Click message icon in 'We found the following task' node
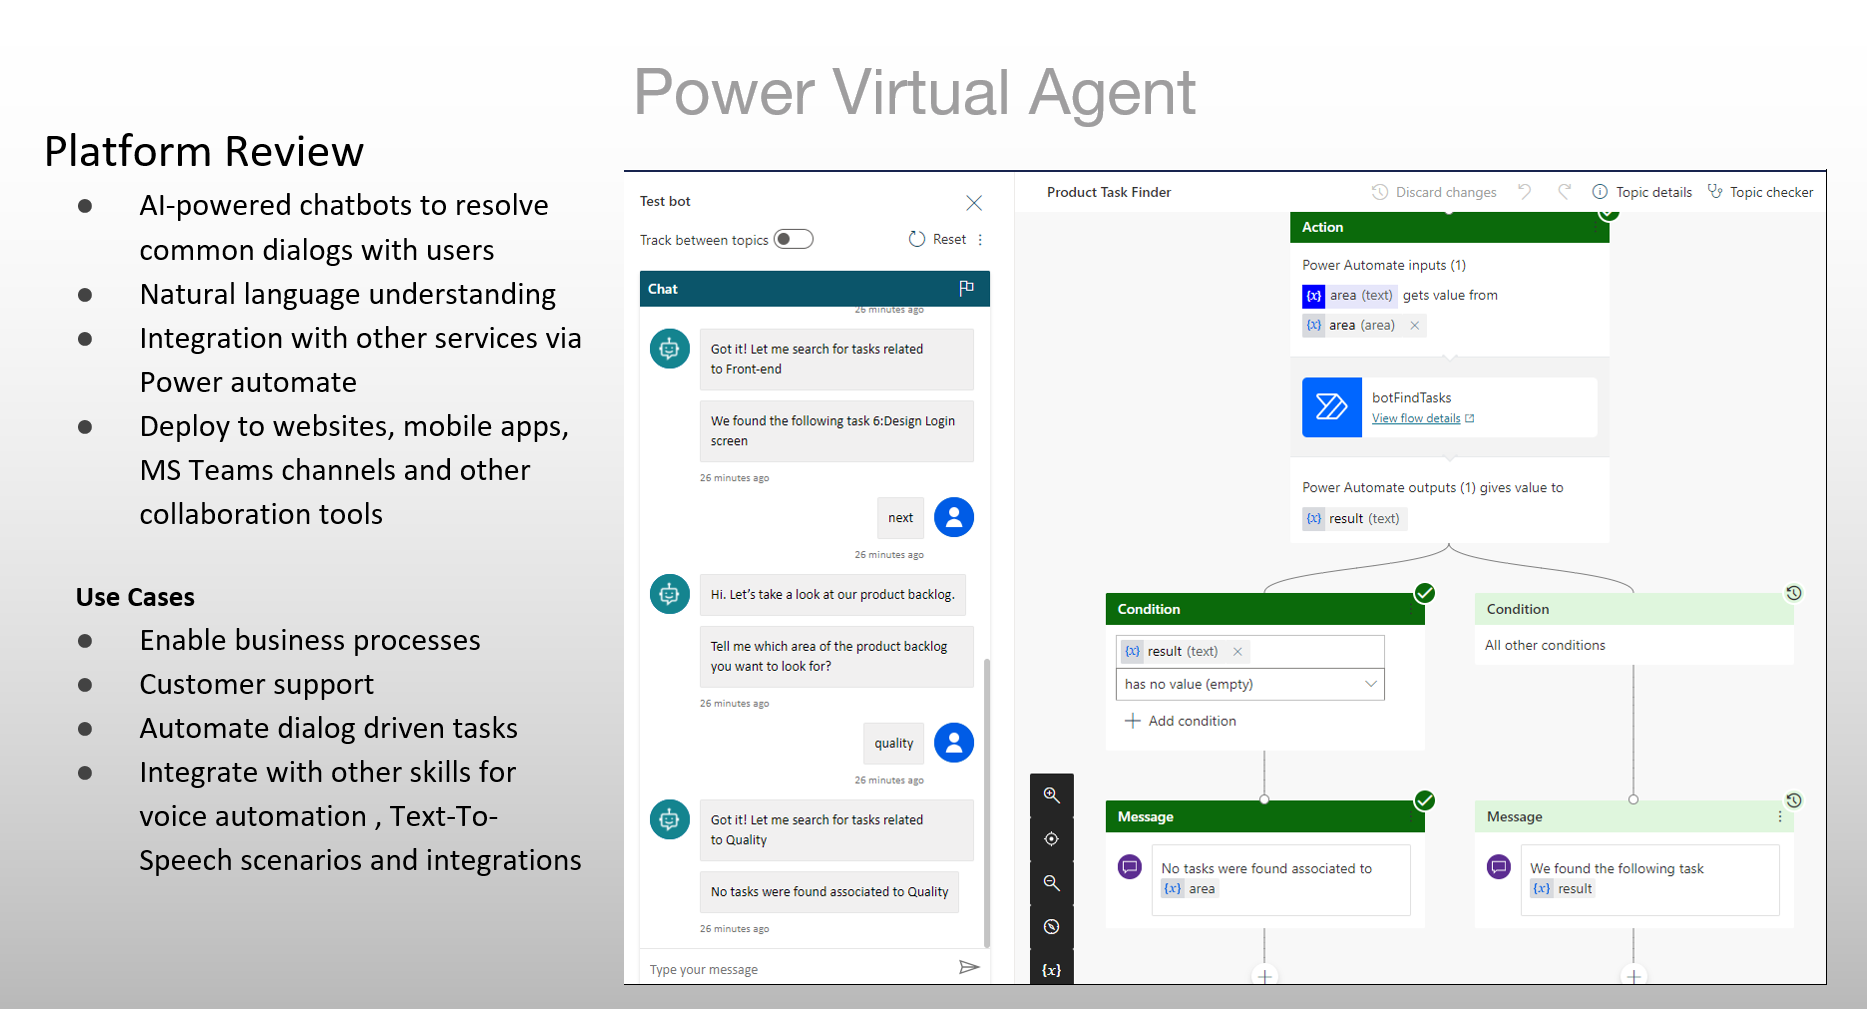1867x1009 pixels. [x=1499, y=866]
